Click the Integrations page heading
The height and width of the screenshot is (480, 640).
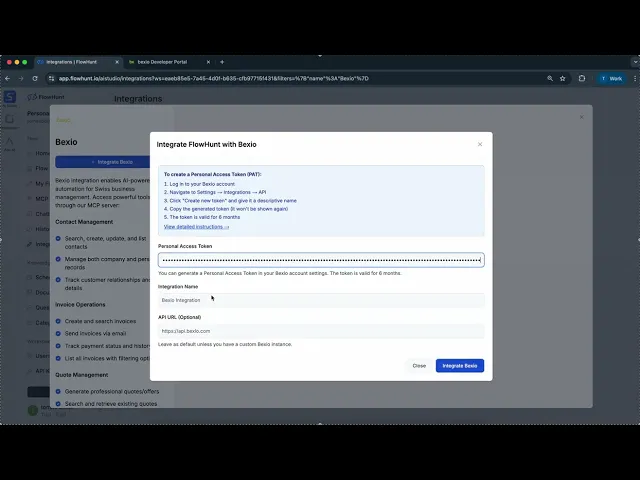(x=138, y=99)
